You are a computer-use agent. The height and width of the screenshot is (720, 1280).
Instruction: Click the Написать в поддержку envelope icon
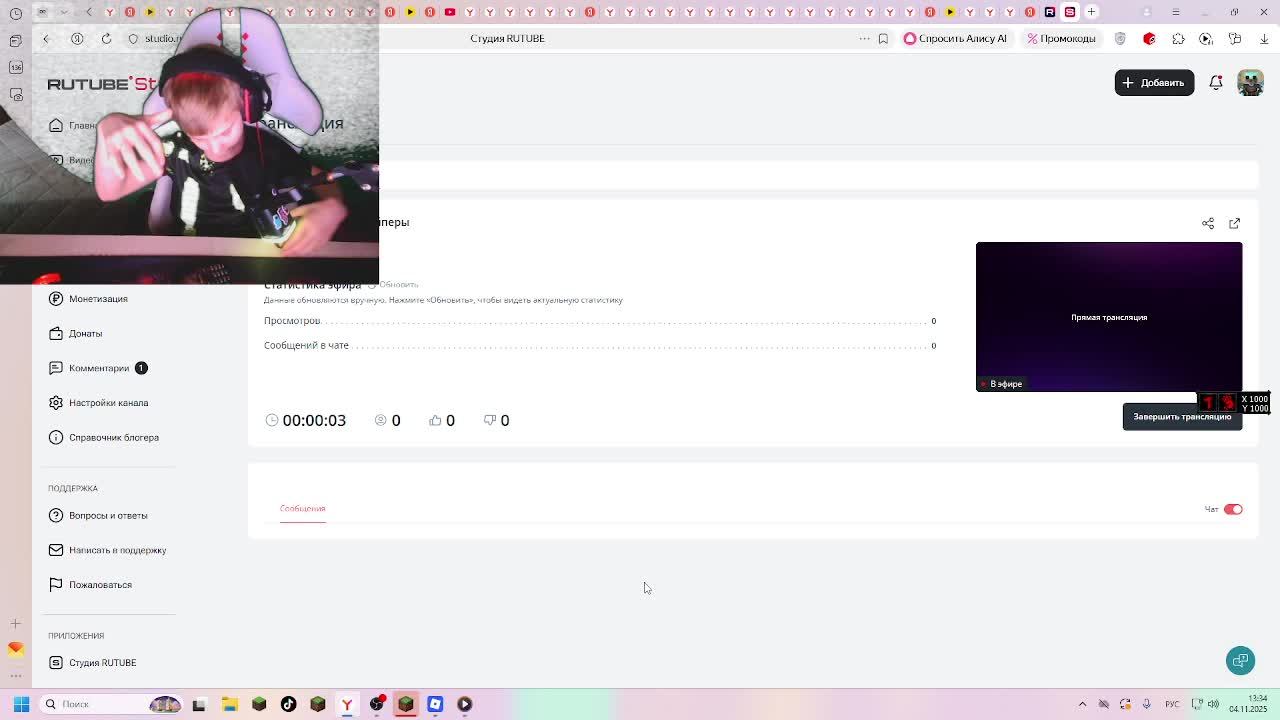click(56, 550)
